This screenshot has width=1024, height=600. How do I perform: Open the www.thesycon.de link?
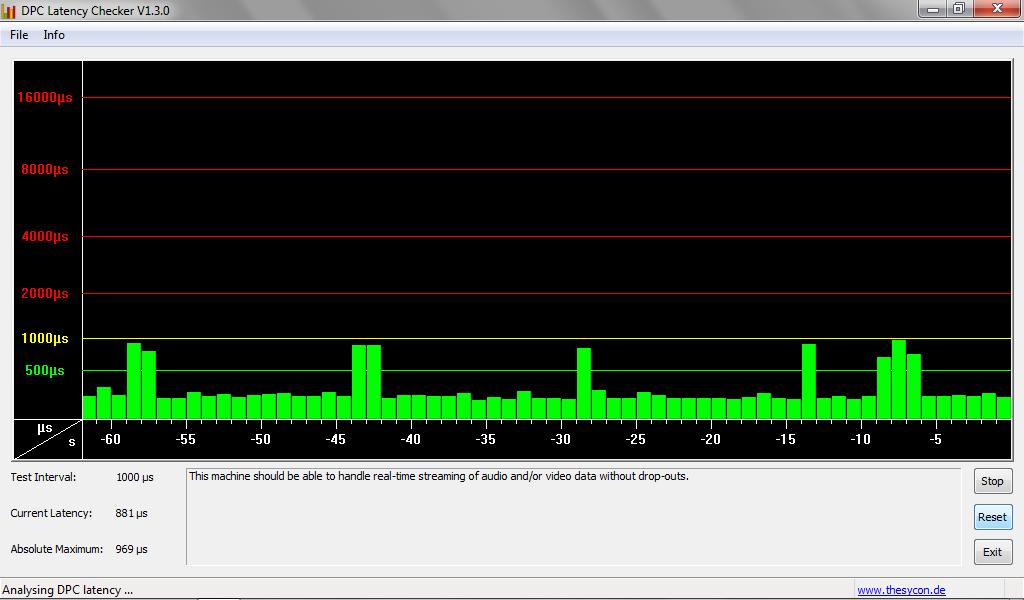tap(901, 590)
